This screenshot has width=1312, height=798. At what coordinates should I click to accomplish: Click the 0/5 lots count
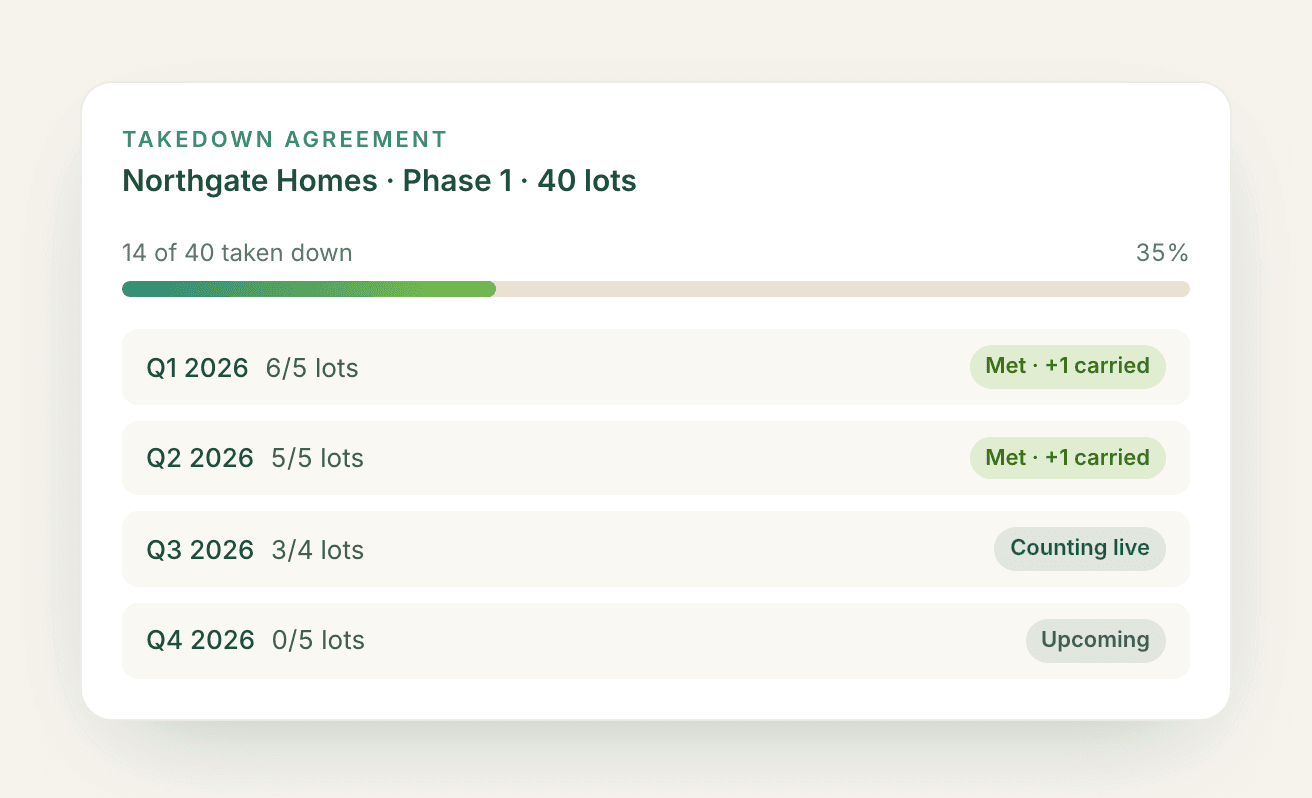318,641
